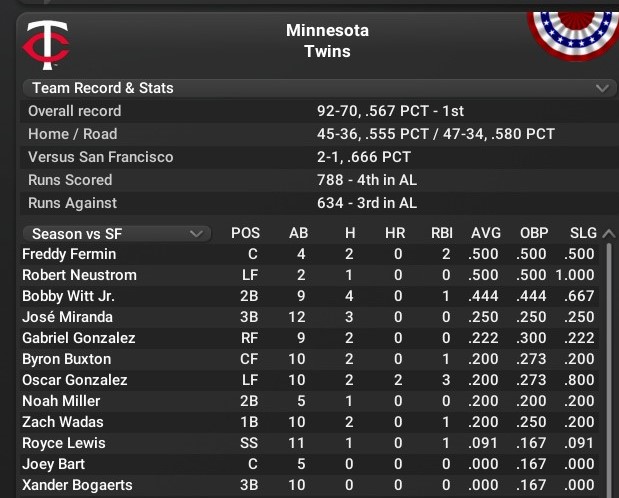The width and height of the screenshot is (619, 498).
Task: Sort players by HR column header
Action: [x=394, y=233]
